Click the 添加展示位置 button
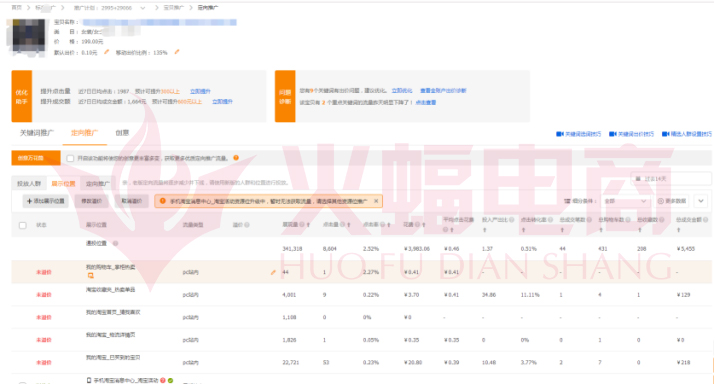Viewport: 715px width, 385px height. pyautogui.click(x=46, y=201)
